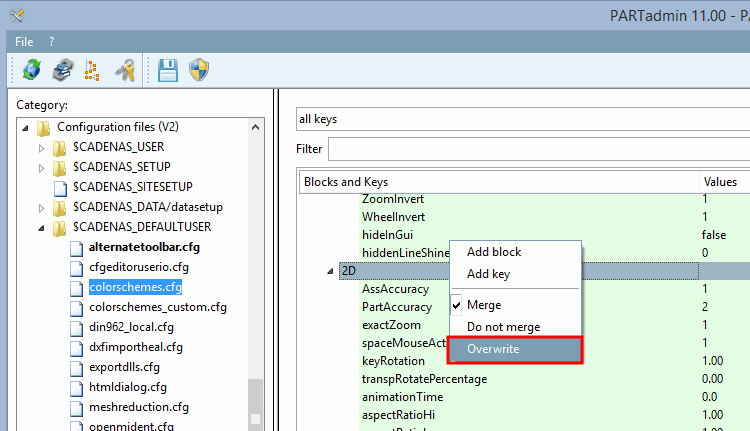Click category tree scroll up arrow
Screen dimensions: 750x431
coord(255,127)
